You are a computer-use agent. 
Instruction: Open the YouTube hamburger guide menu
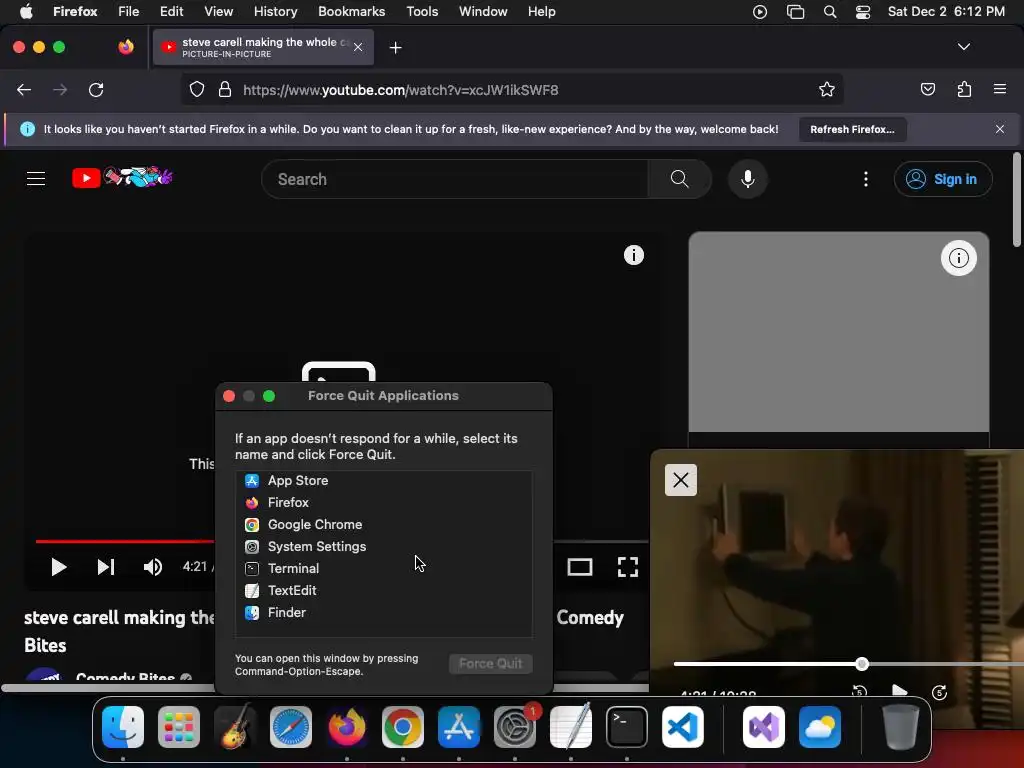(36, 178)
